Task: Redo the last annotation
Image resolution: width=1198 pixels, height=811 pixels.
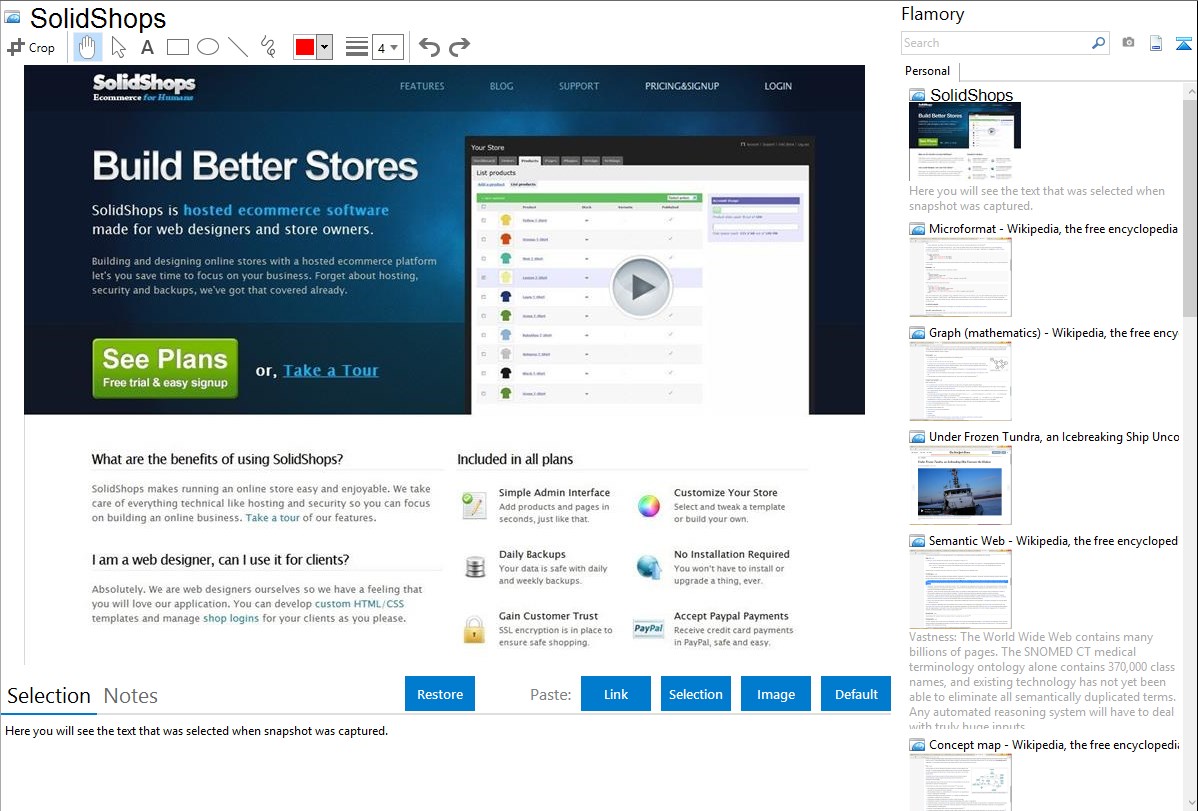Action: click(459, 47)
